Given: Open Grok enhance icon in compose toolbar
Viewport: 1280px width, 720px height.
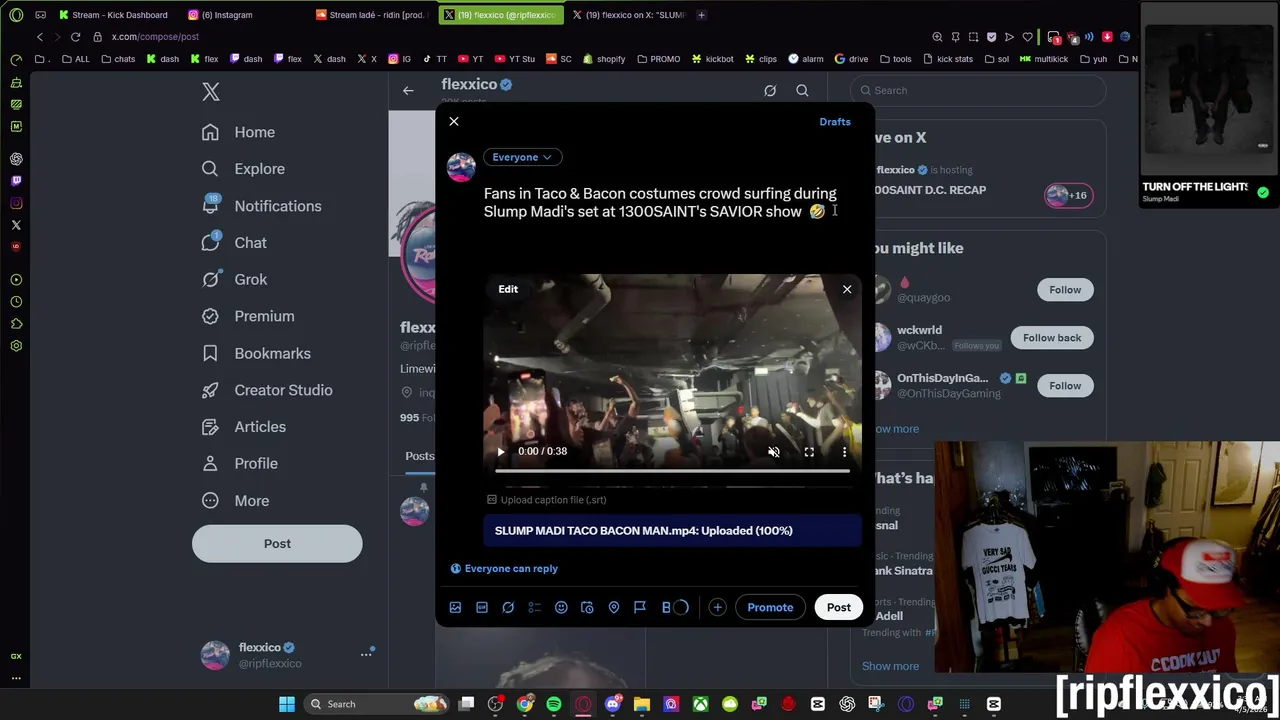Looking at the screenshot, I should pos(508,607).
